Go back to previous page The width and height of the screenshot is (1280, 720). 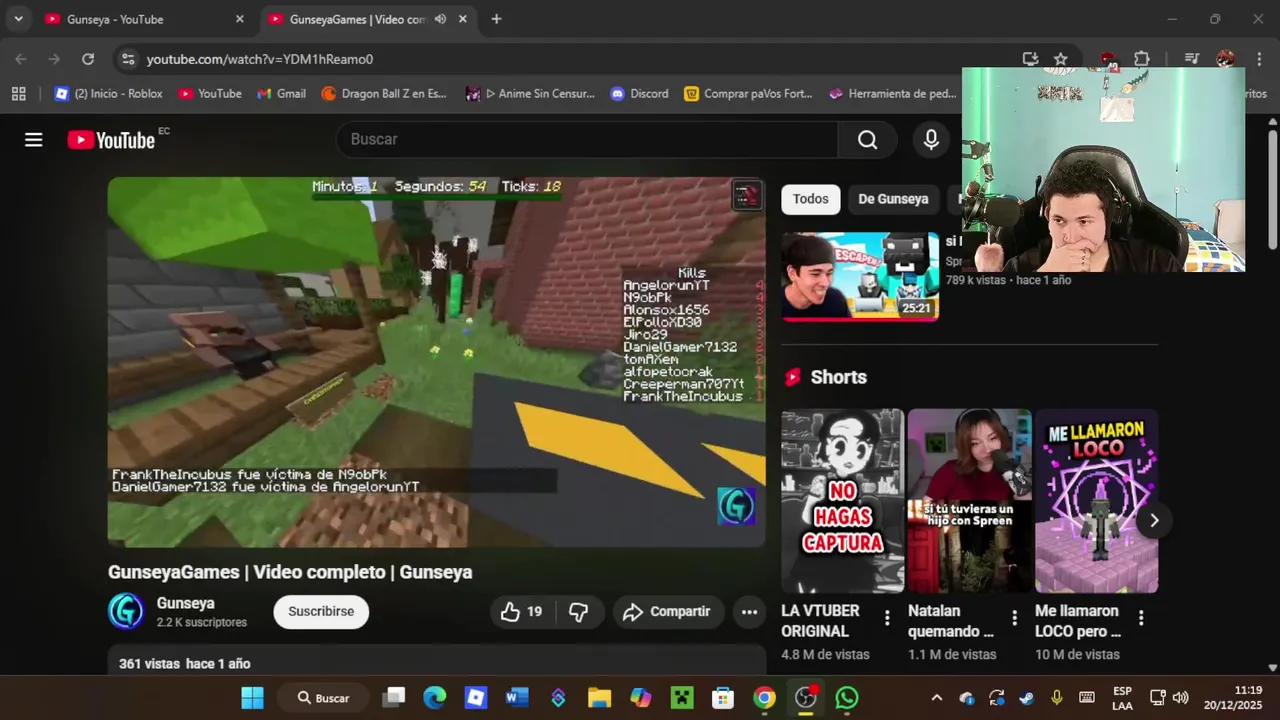22,59
